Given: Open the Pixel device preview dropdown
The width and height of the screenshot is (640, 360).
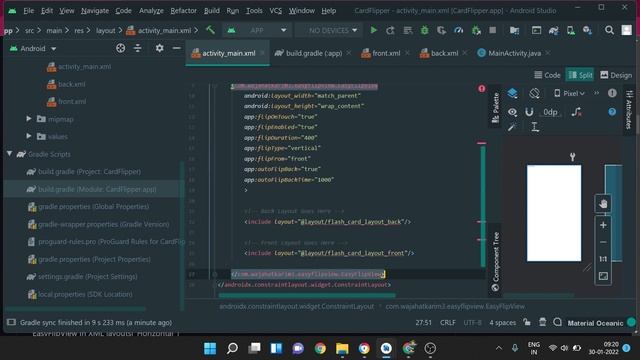Looking at the screenshot, I should (569, 93).
